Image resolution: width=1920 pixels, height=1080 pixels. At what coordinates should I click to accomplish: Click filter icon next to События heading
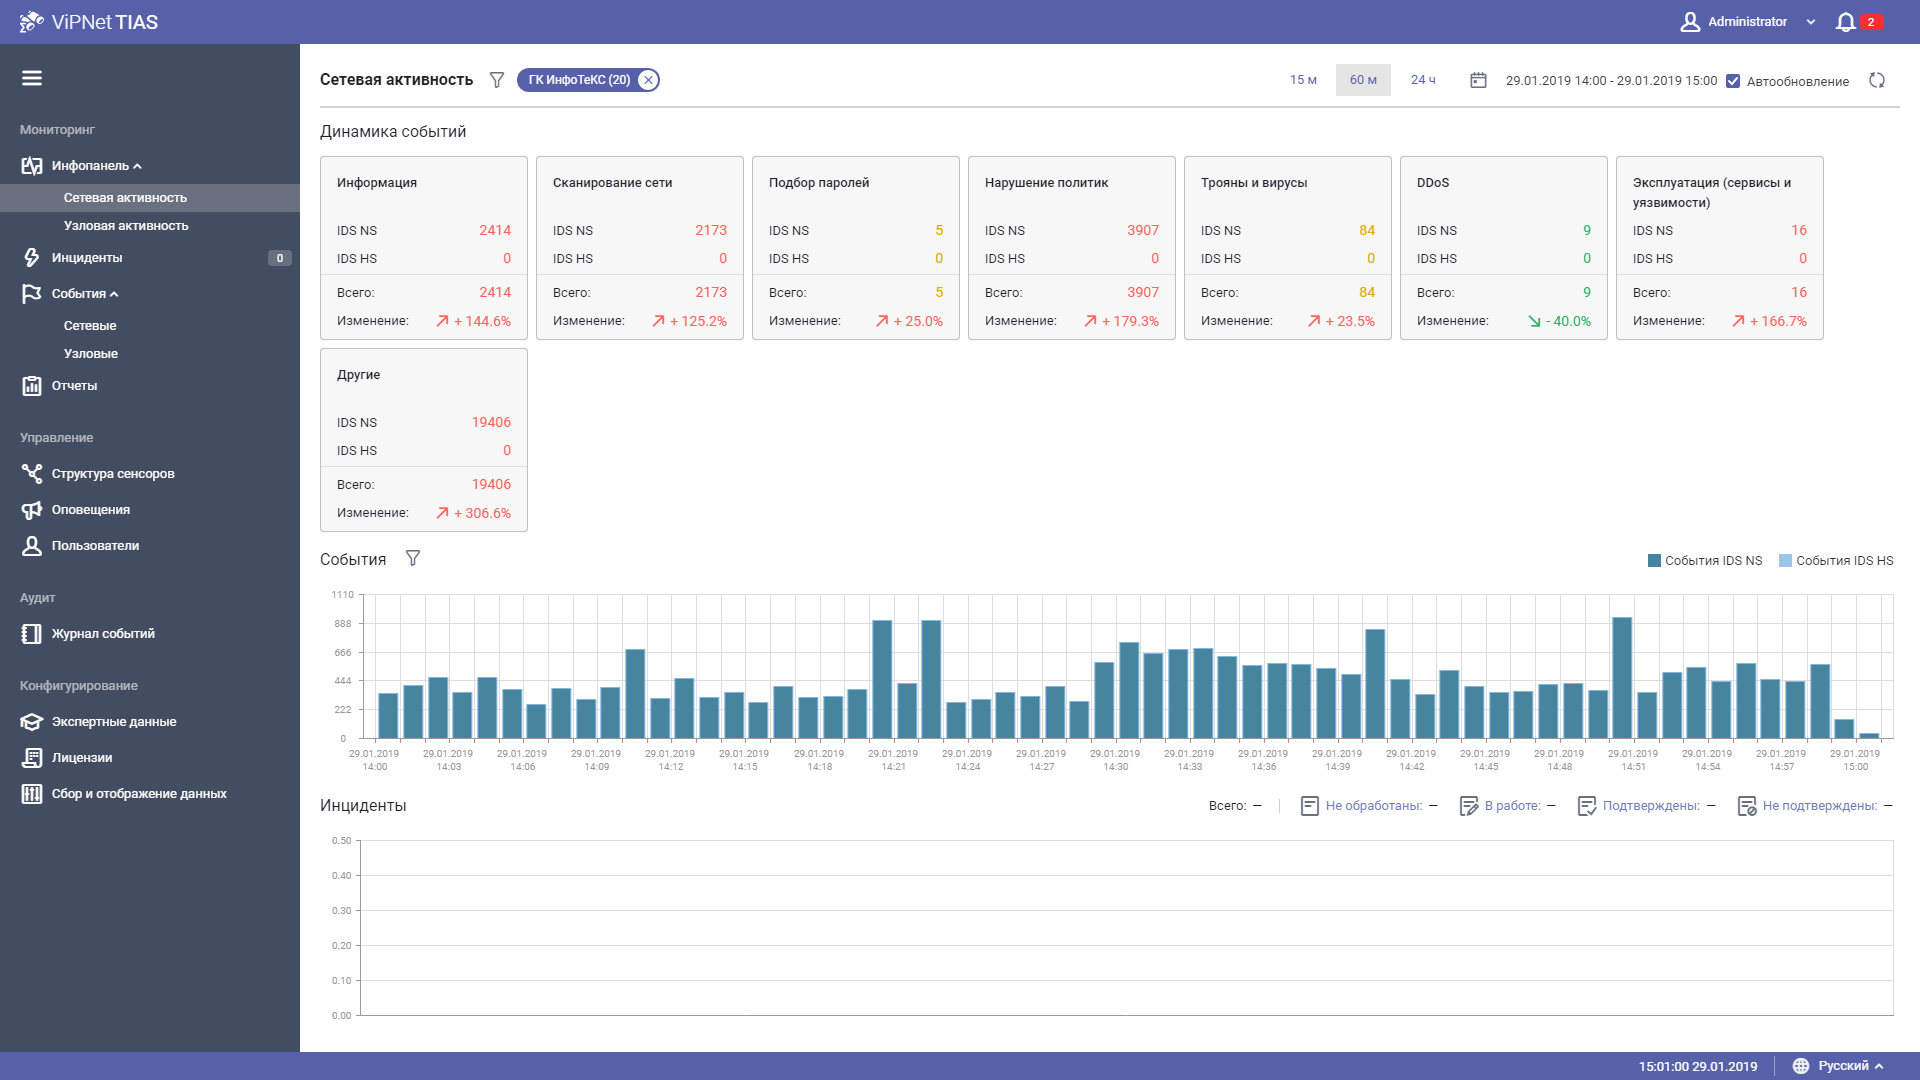click(412, 559)
